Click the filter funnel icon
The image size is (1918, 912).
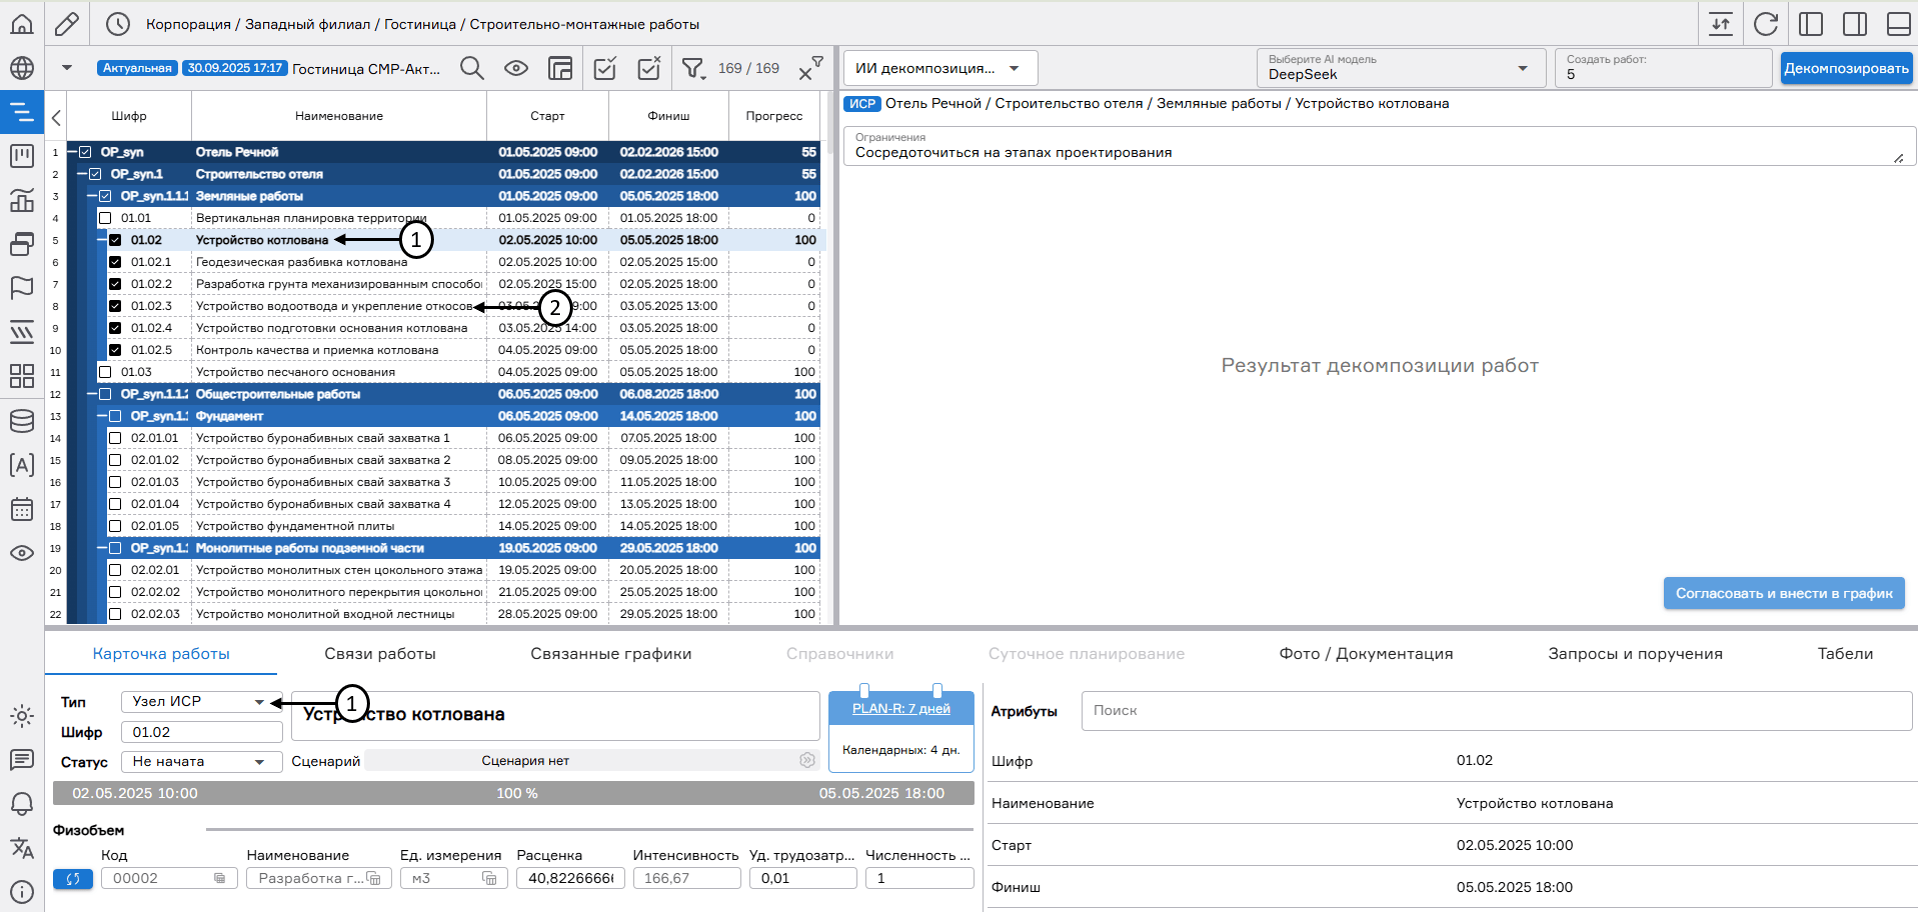pyautogui.click(x=692, y=68)
